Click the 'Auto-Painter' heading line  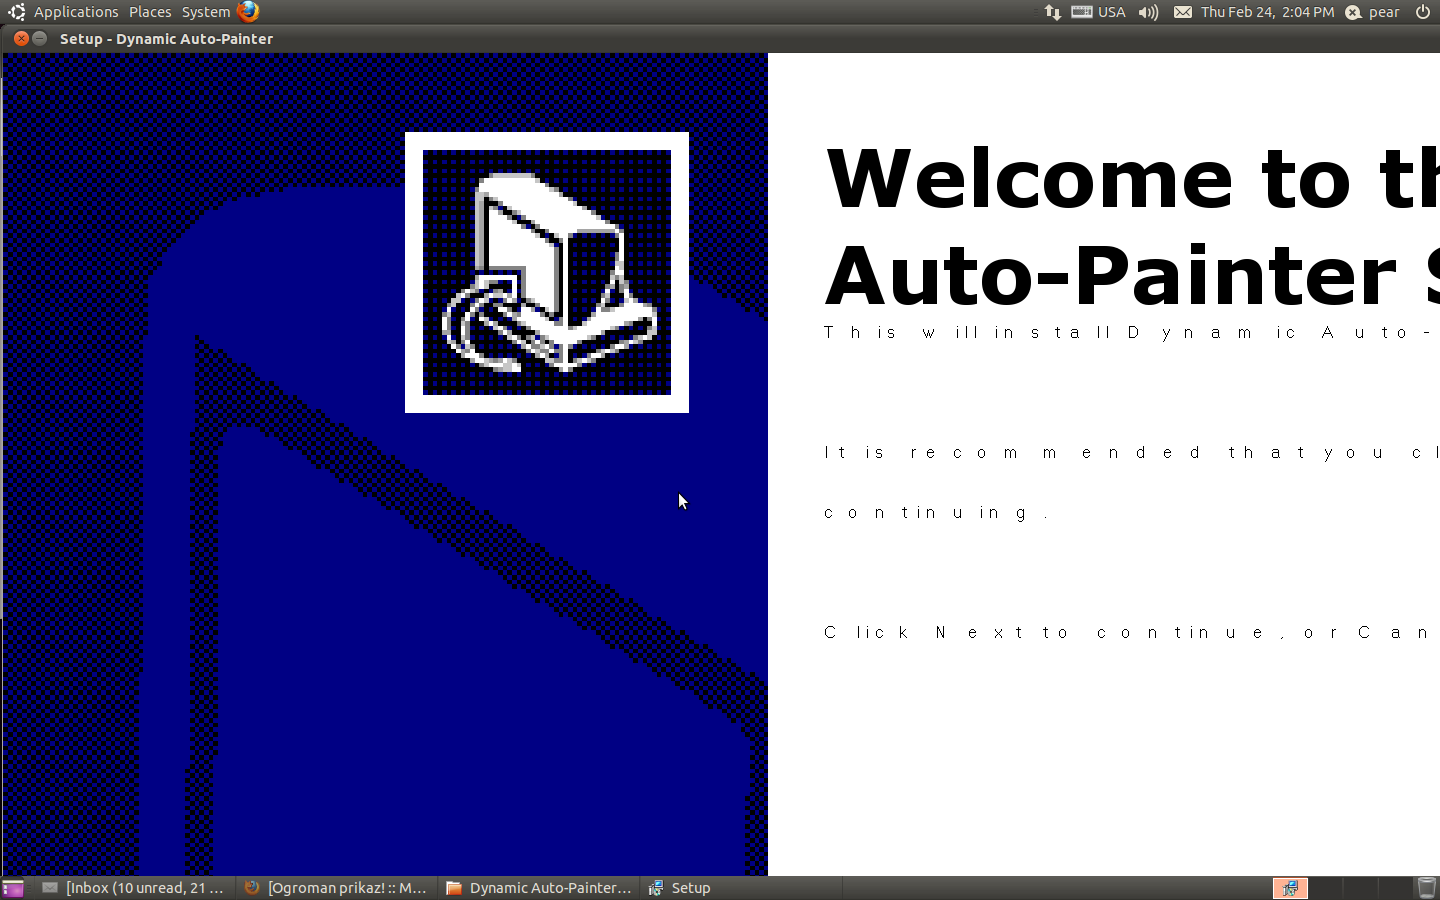pos(1132,275)
